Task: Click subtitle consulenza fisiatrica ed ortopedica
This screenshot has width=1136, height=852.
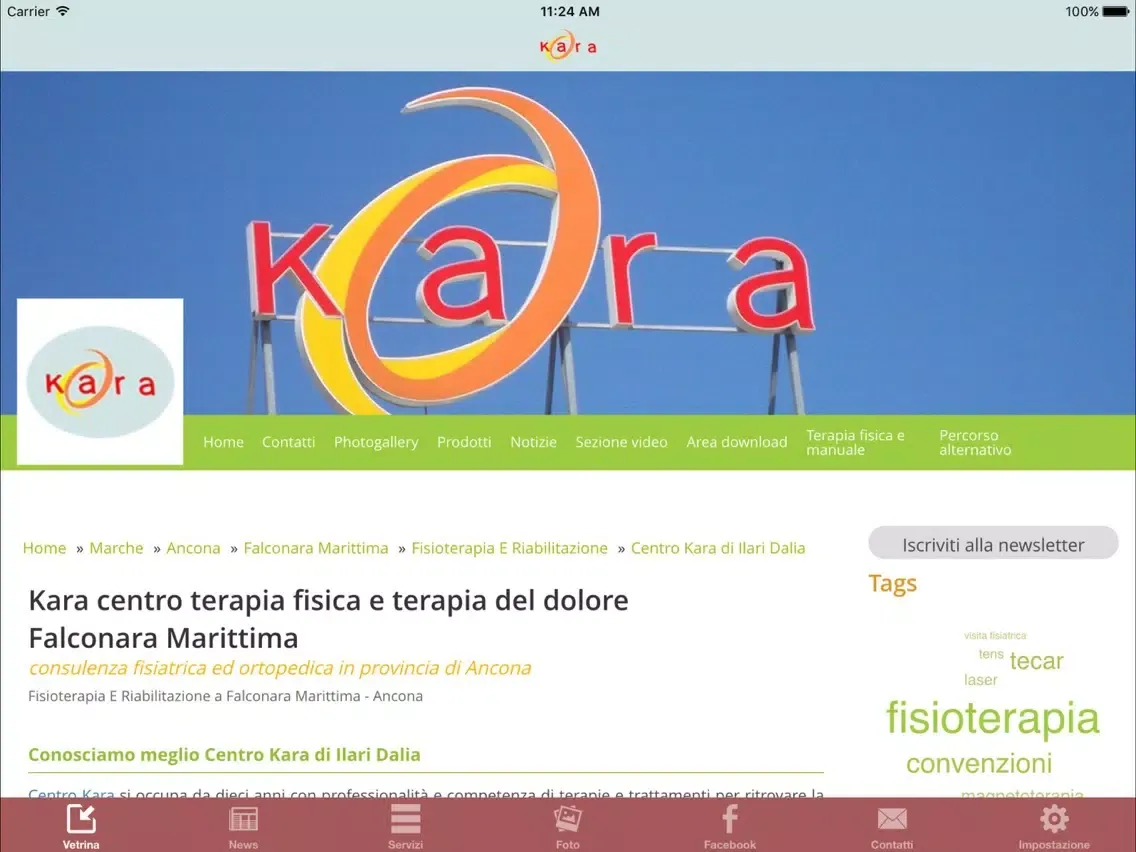Action: [280, 667]
